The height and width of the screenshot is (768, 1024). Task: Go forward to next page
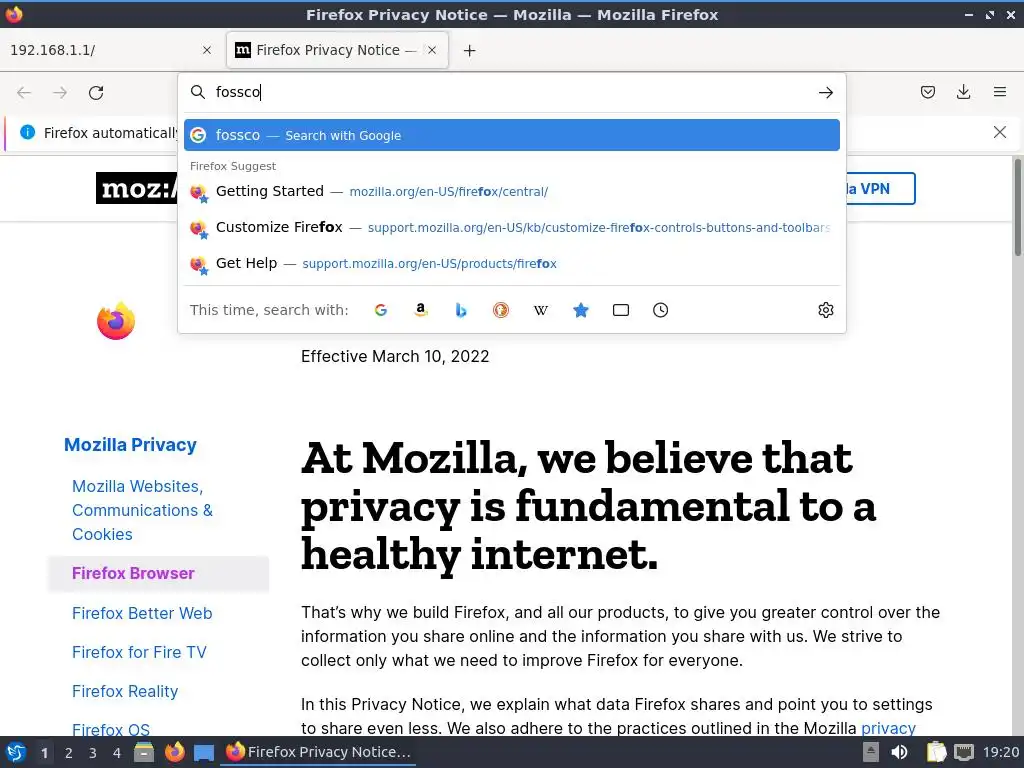coord(60,93)
